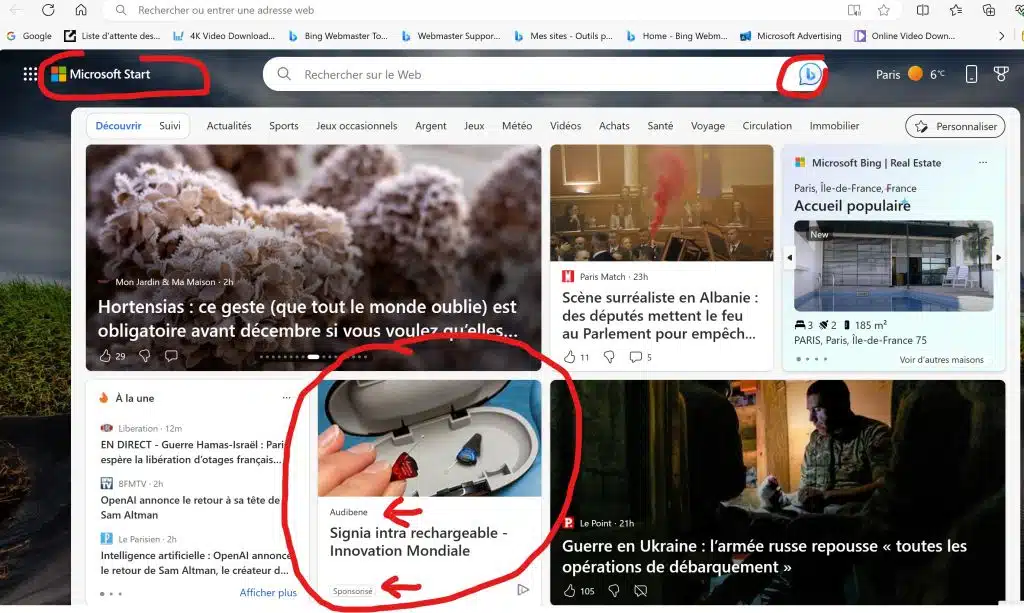Open Libération Guerre Hamas-Israël story
The width and height of the screenshot is (1024, 613).
pos(191,452)
